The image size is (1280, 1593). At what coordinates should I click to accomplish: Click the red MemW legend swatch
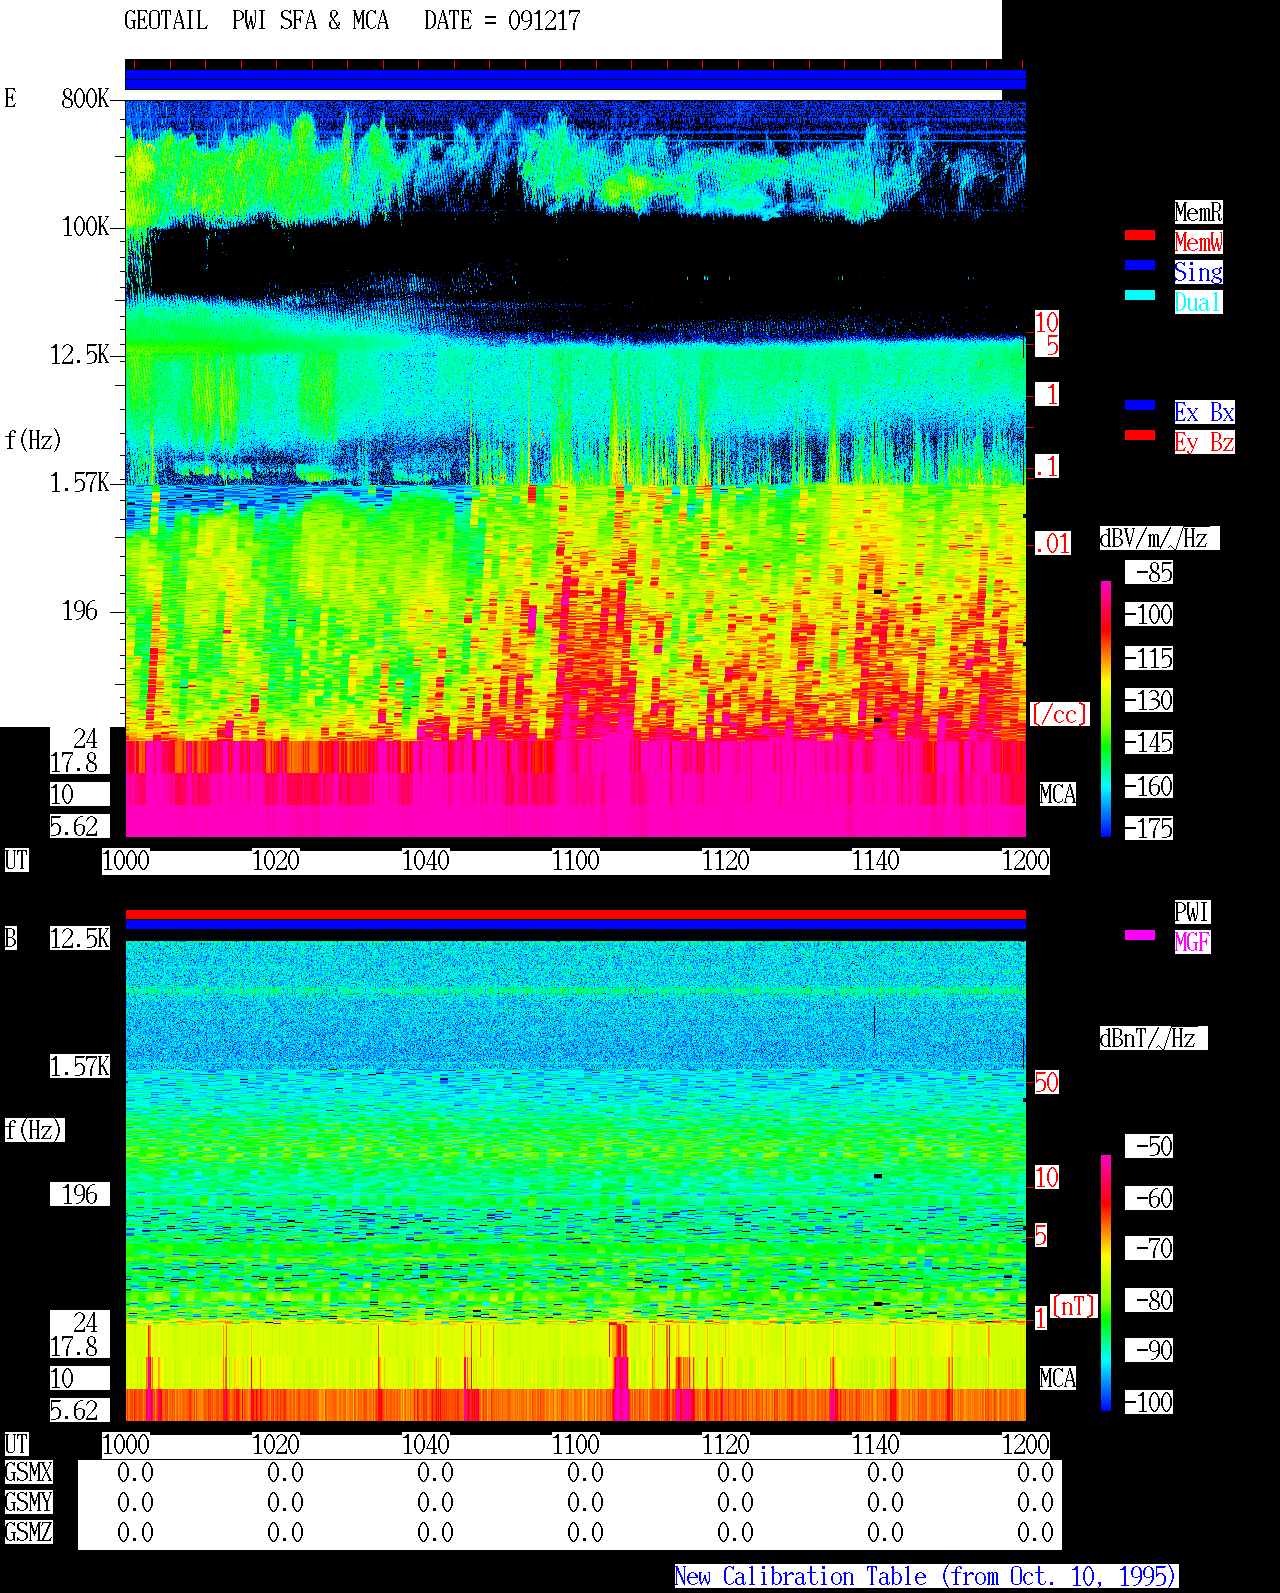pos(1140,235)
